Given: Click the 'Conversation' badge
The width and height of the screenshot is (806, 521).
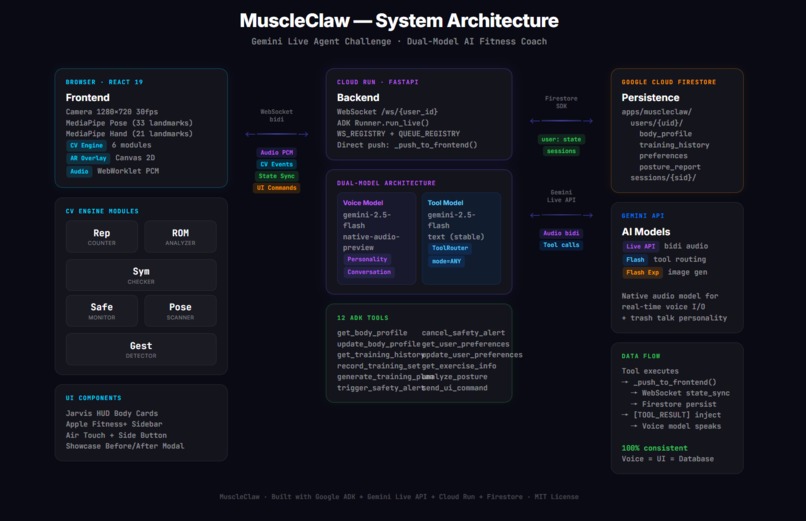Looking at the screenshot, I should (x=369, y=272).
